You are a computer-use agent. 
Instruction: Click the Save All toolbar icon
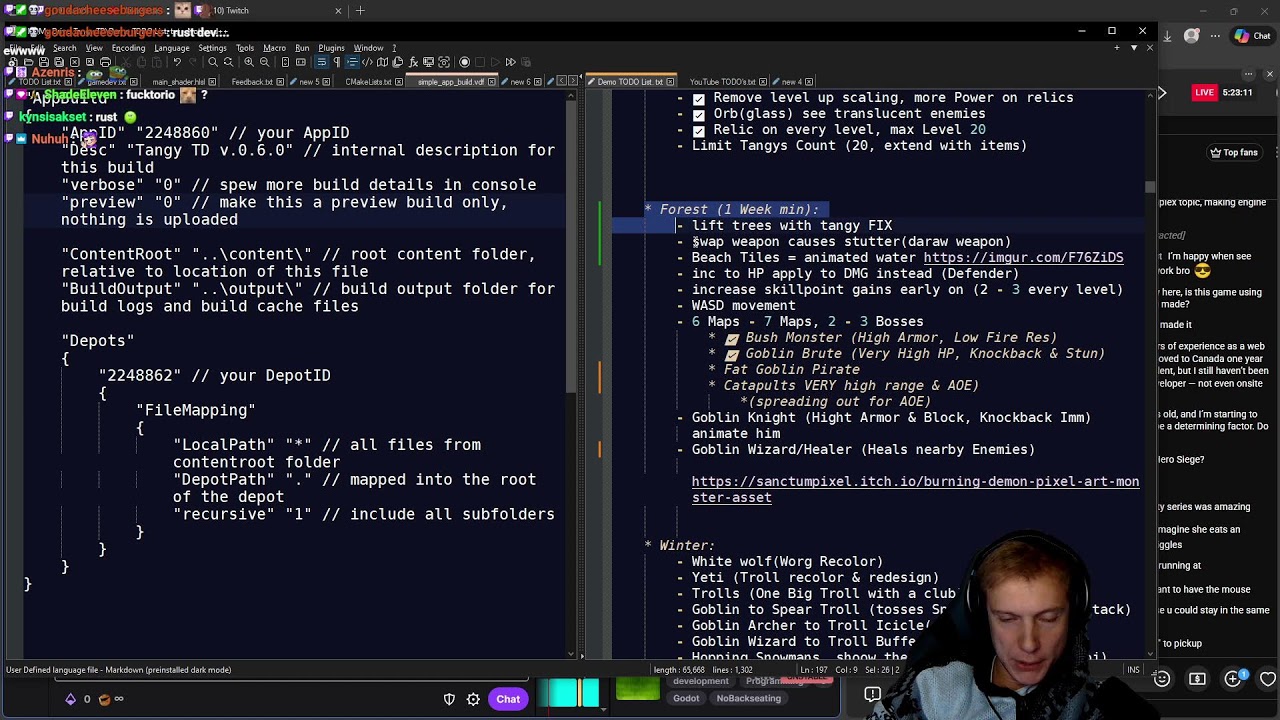pyautogui.click(x=59, y=62)
